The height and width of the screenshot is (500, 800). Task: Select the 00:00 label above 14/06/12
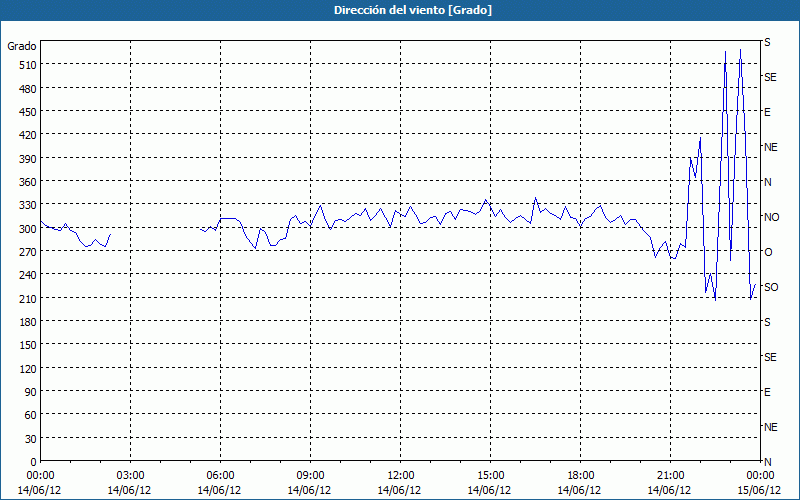pos(40,476)
